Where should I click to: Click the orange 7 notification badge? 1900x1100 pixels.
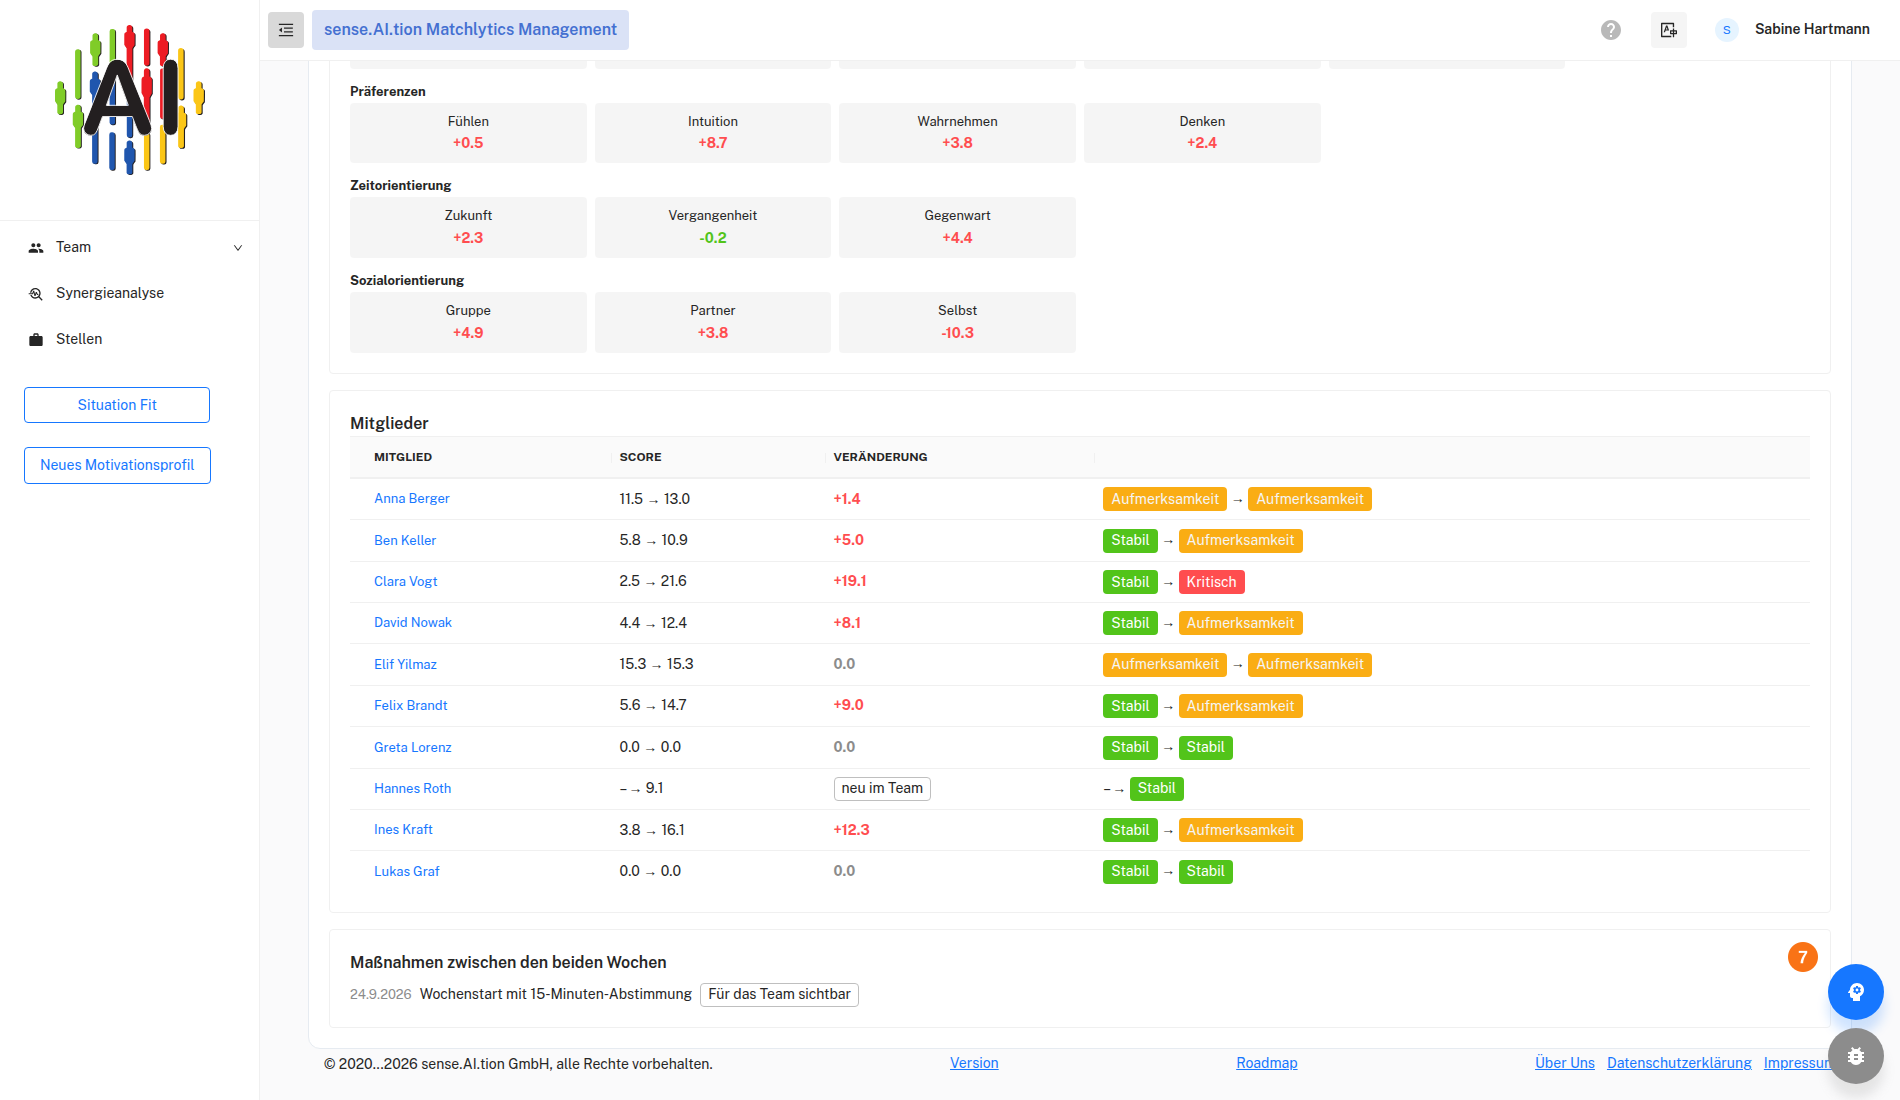tap(1803, 957)
